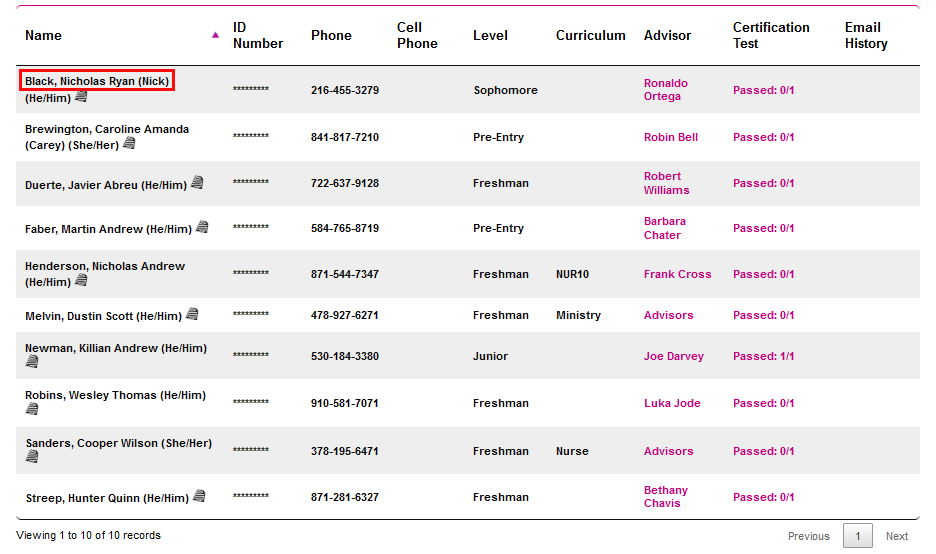Select page 1 in pagination
This screenshot has height=554, width=936.
[857, 536]
